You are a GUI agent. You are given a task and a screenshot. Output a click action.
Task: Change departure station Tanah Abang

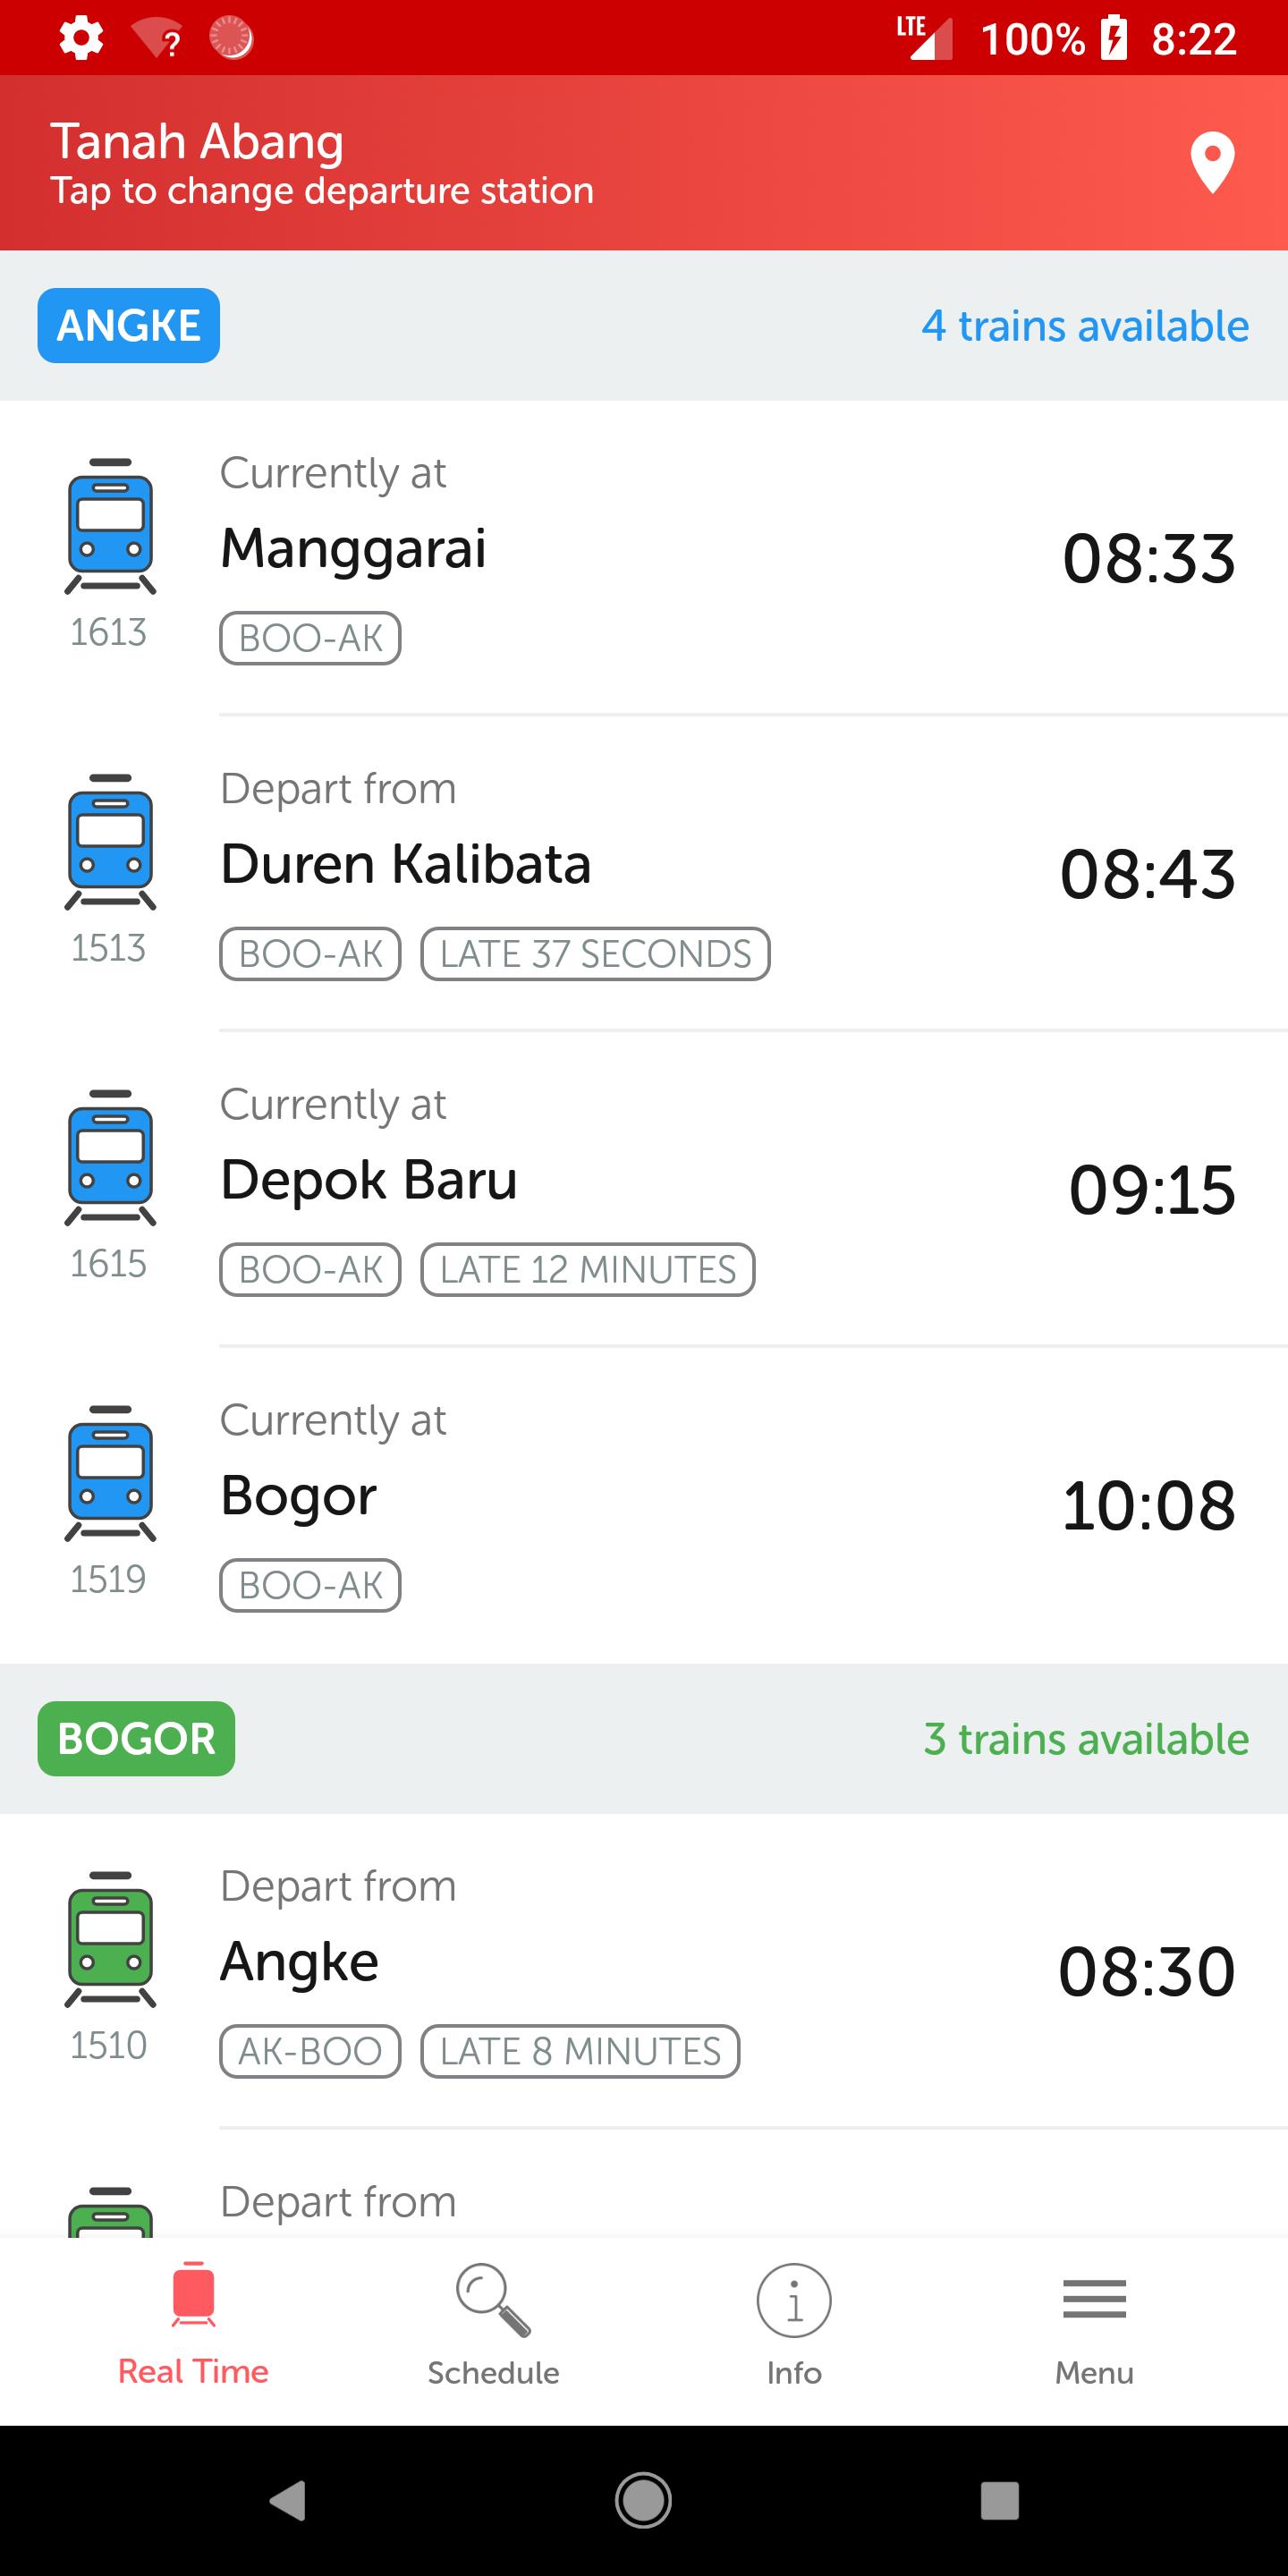pos(322,163)
